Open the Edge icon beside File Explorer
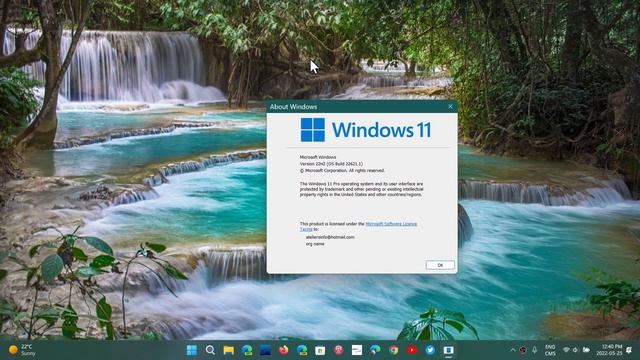 tap(247, 350)
